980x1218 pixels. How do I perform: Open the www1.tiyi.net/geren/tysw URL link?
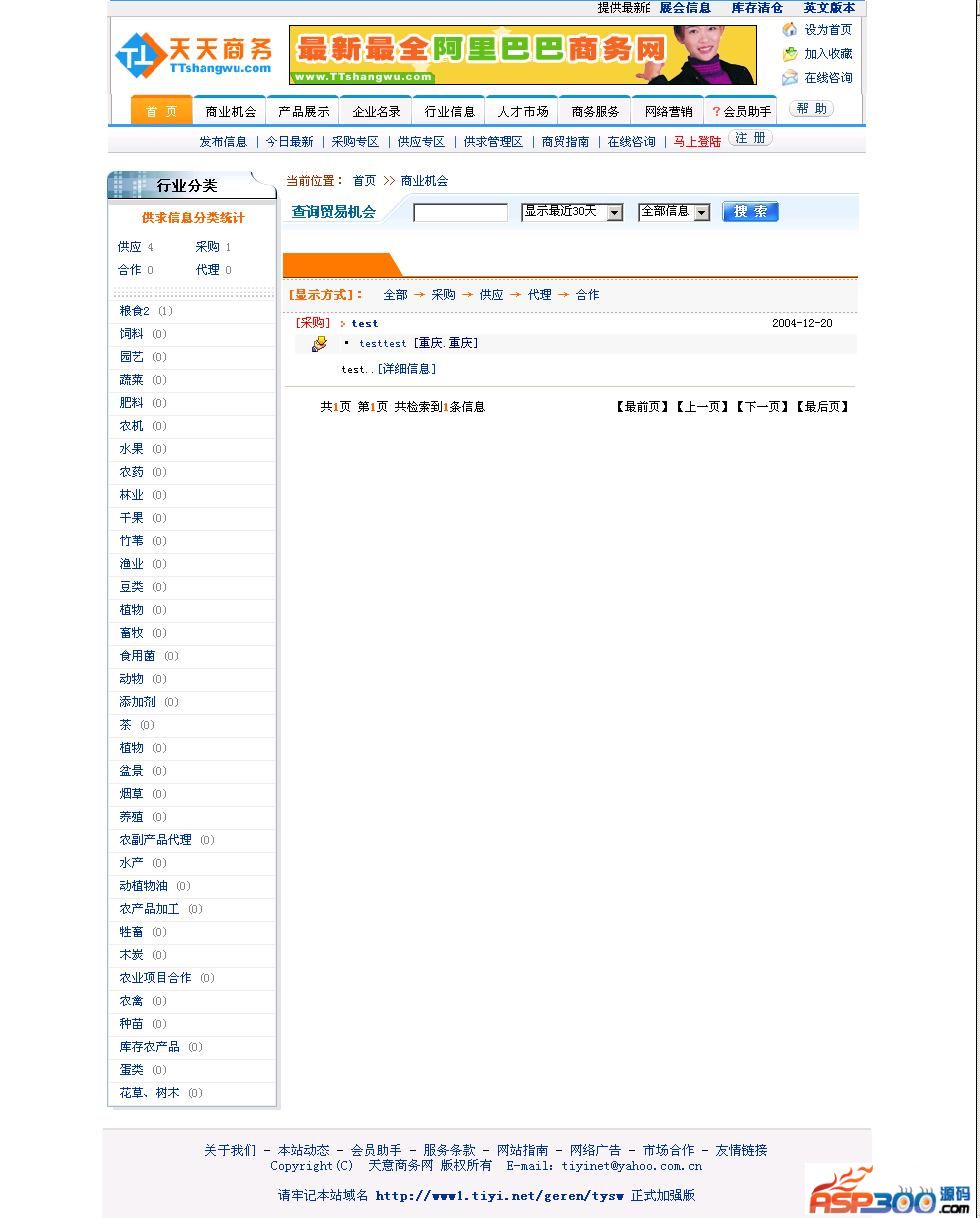pos(500,1195)
